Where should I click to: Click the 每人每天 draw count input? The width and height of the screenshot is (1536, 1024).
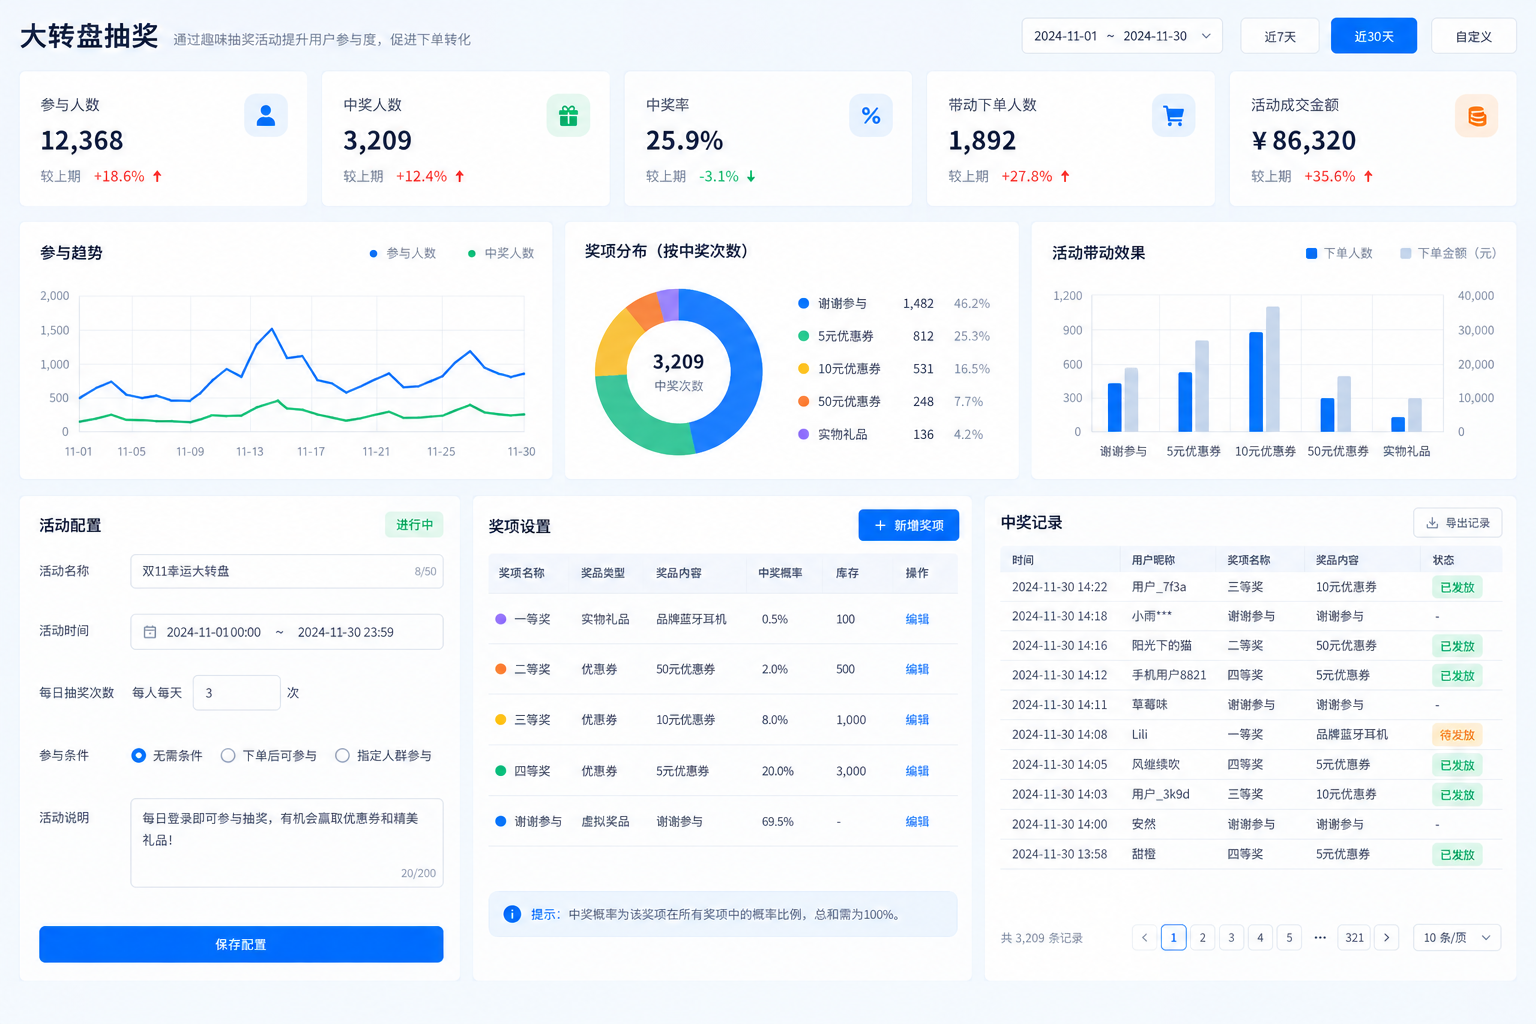[236, 692]
